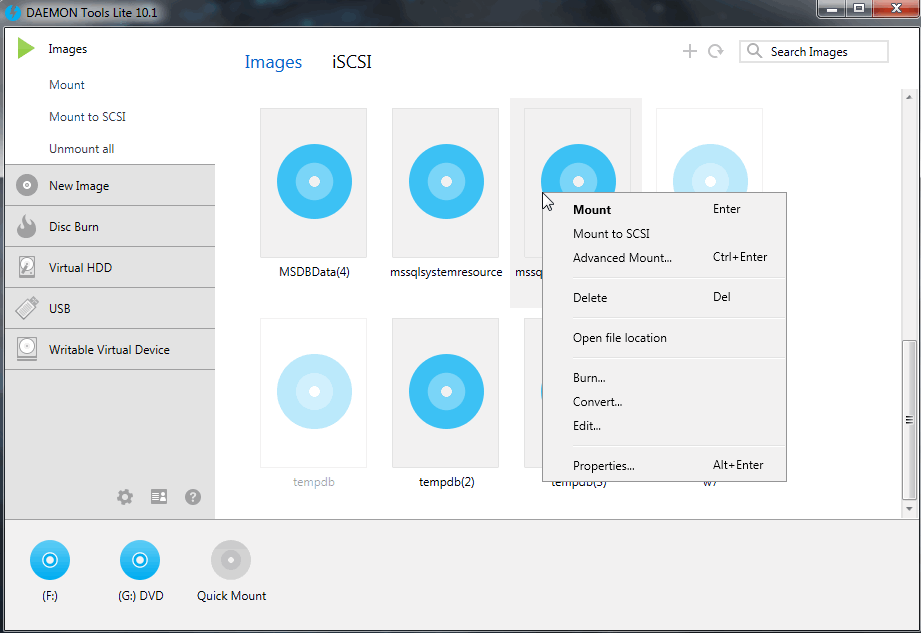Focus the Search Images field
Screen dimensions: 921x633
pyautogui.click(x=814, y=51)
